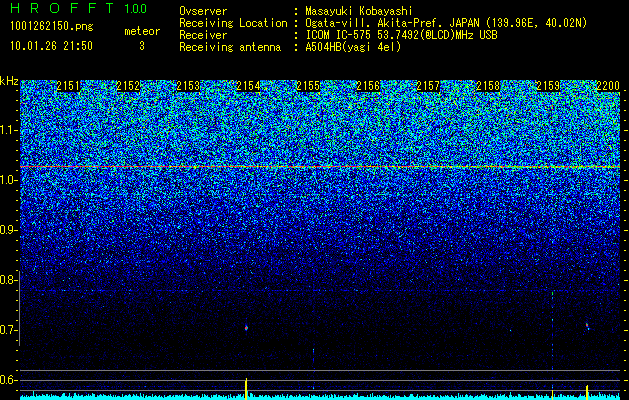Click the 2152 time marker
The image size is (629, 400).
128,86
